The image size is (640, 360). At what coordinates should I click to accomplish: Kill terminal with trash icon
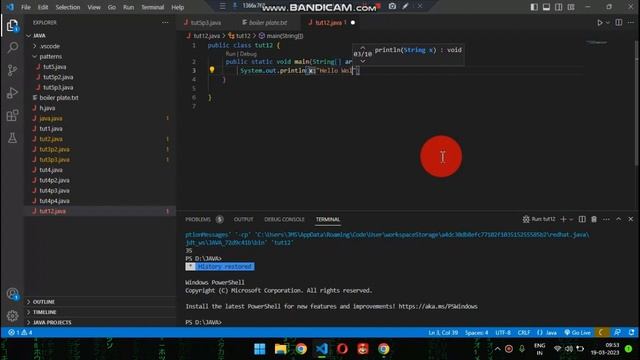tap(594, 219)
